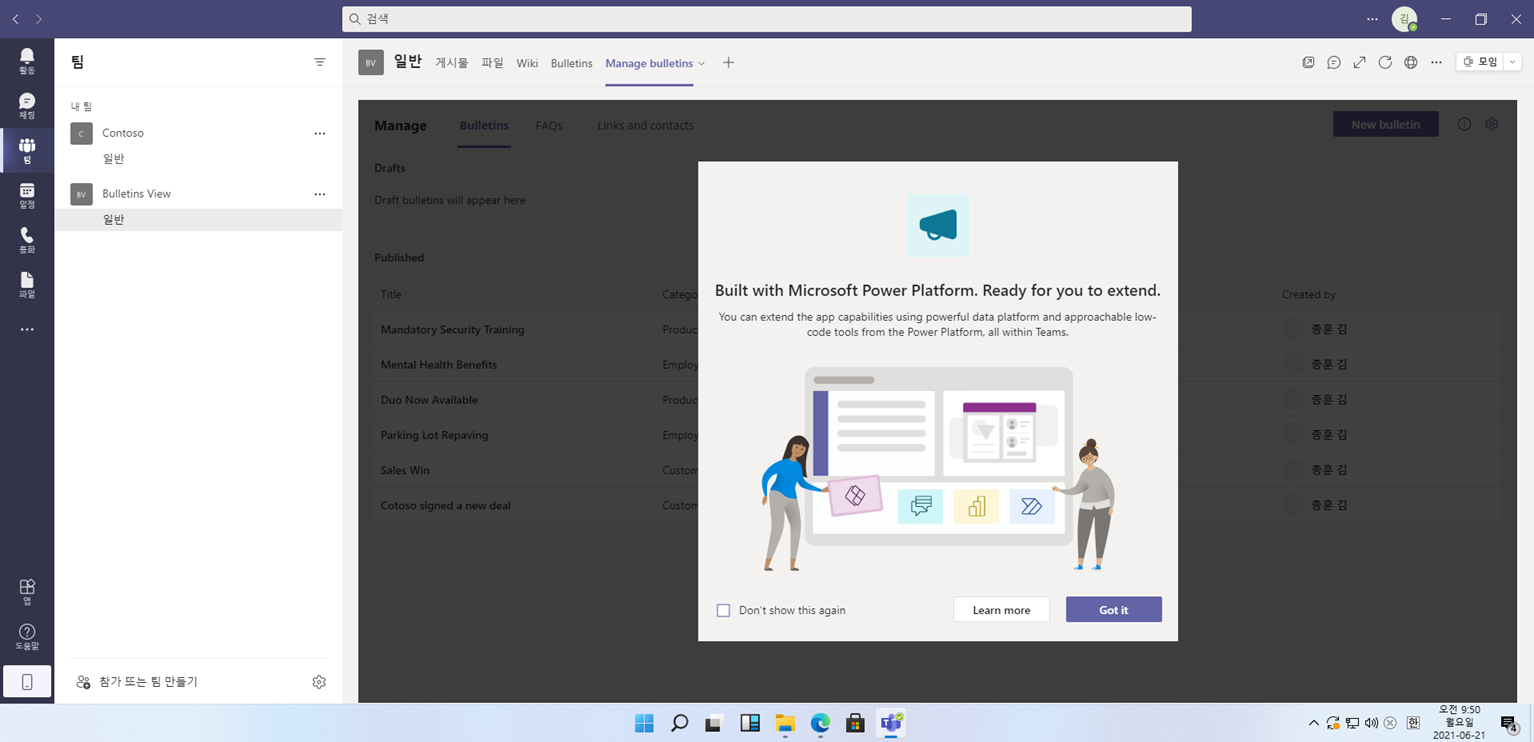The width and height of the screenshot is (1534, 742).
Task: Show tab conversation icon
Action: 1334,62
